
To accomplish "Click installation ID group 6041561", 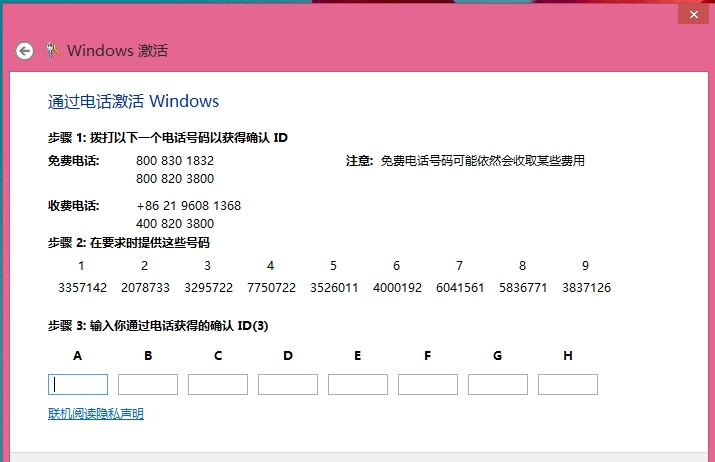I will click(460, 288).
